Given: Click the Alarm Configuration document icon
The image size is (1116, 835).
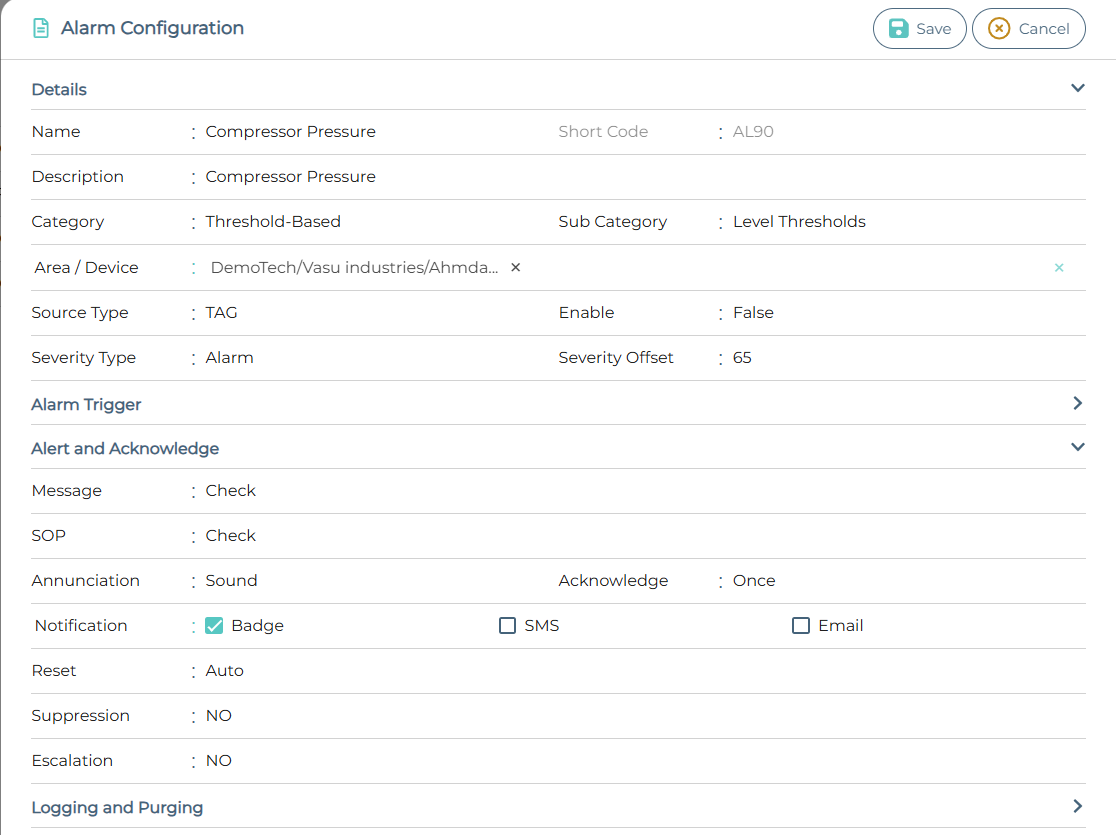Looking at the screenshot, I should coord(41,29).
